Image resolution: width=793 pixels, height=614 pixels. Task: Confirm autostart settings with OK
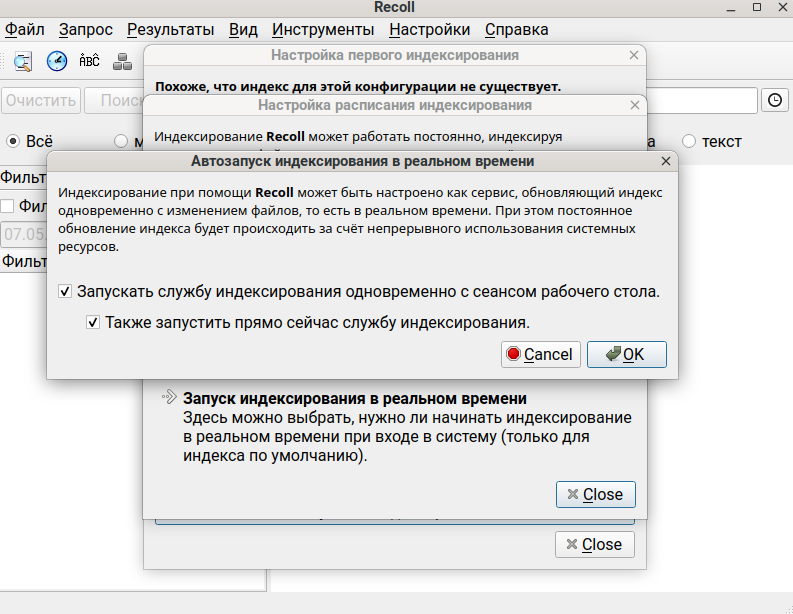(626, 354)
